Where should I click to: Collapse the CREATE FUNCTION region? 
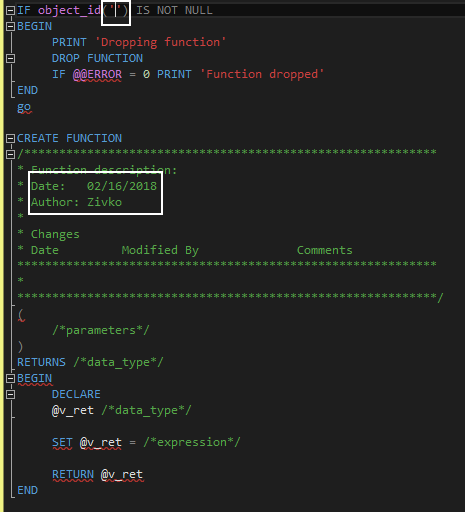pos(11,138)
